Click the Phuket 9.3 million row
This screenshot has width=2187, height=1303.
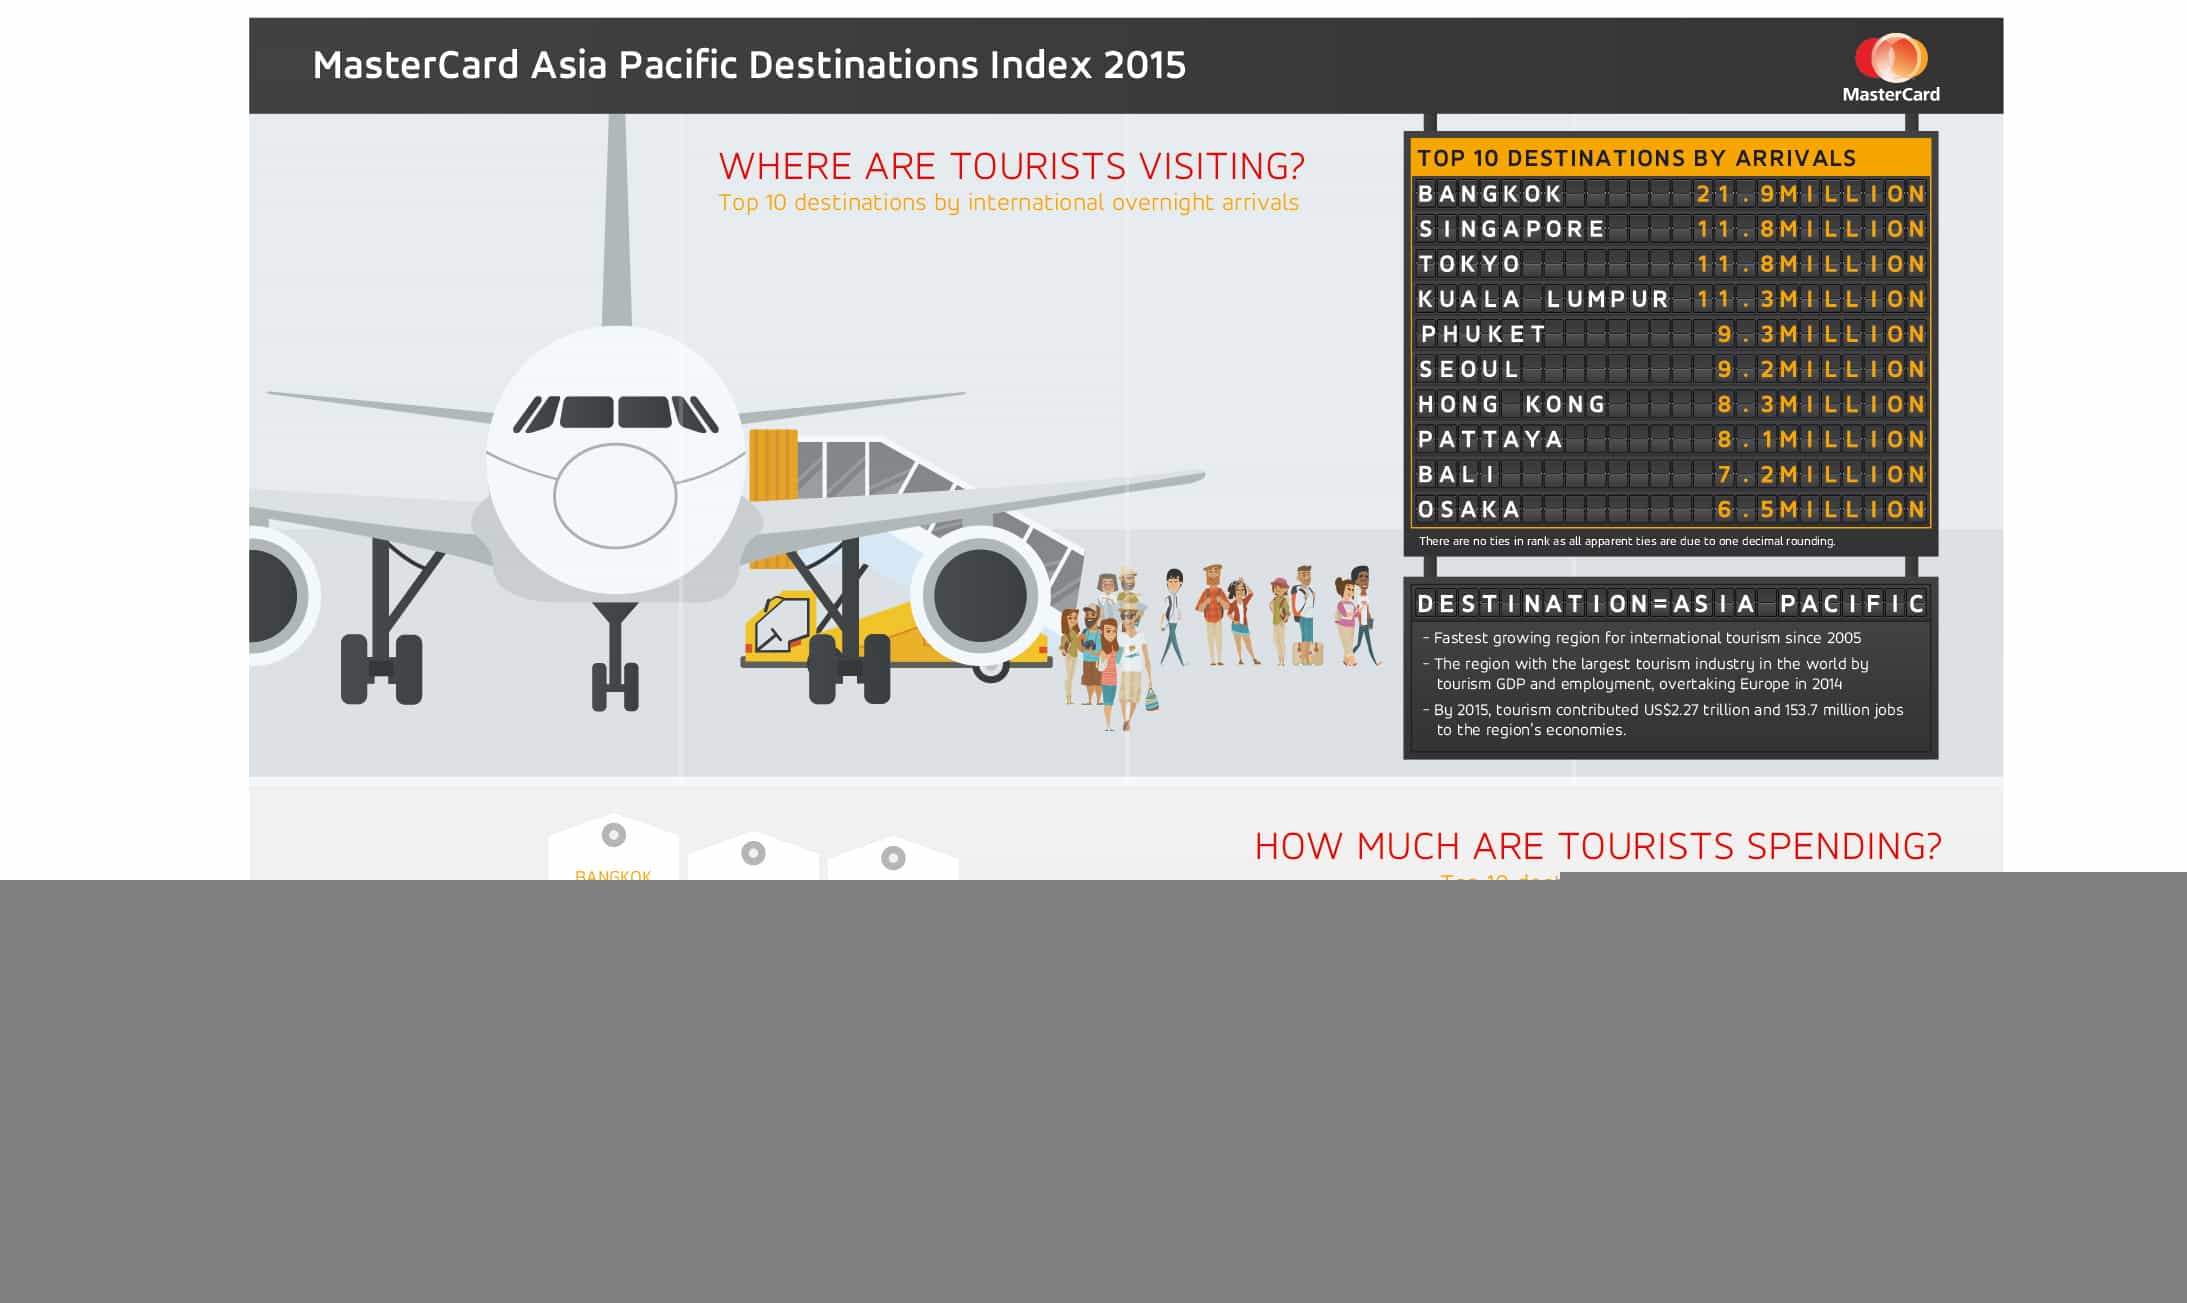(x=1670, y=334)
